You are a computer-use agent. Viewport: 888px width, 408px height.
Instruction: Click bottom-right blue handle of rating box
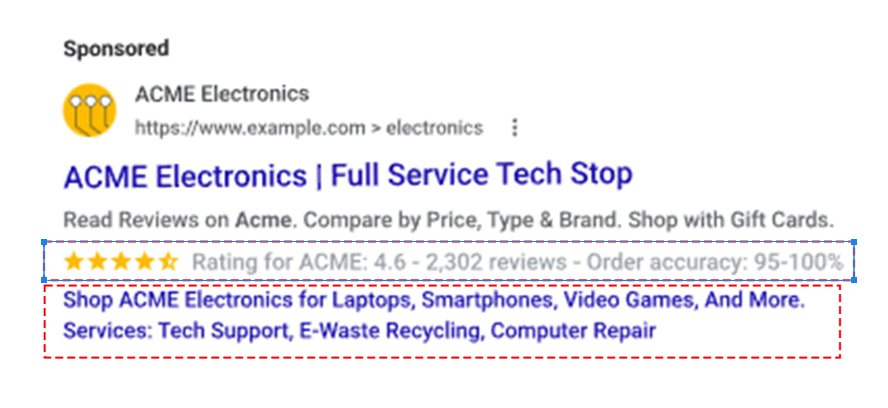coord(855,281)
